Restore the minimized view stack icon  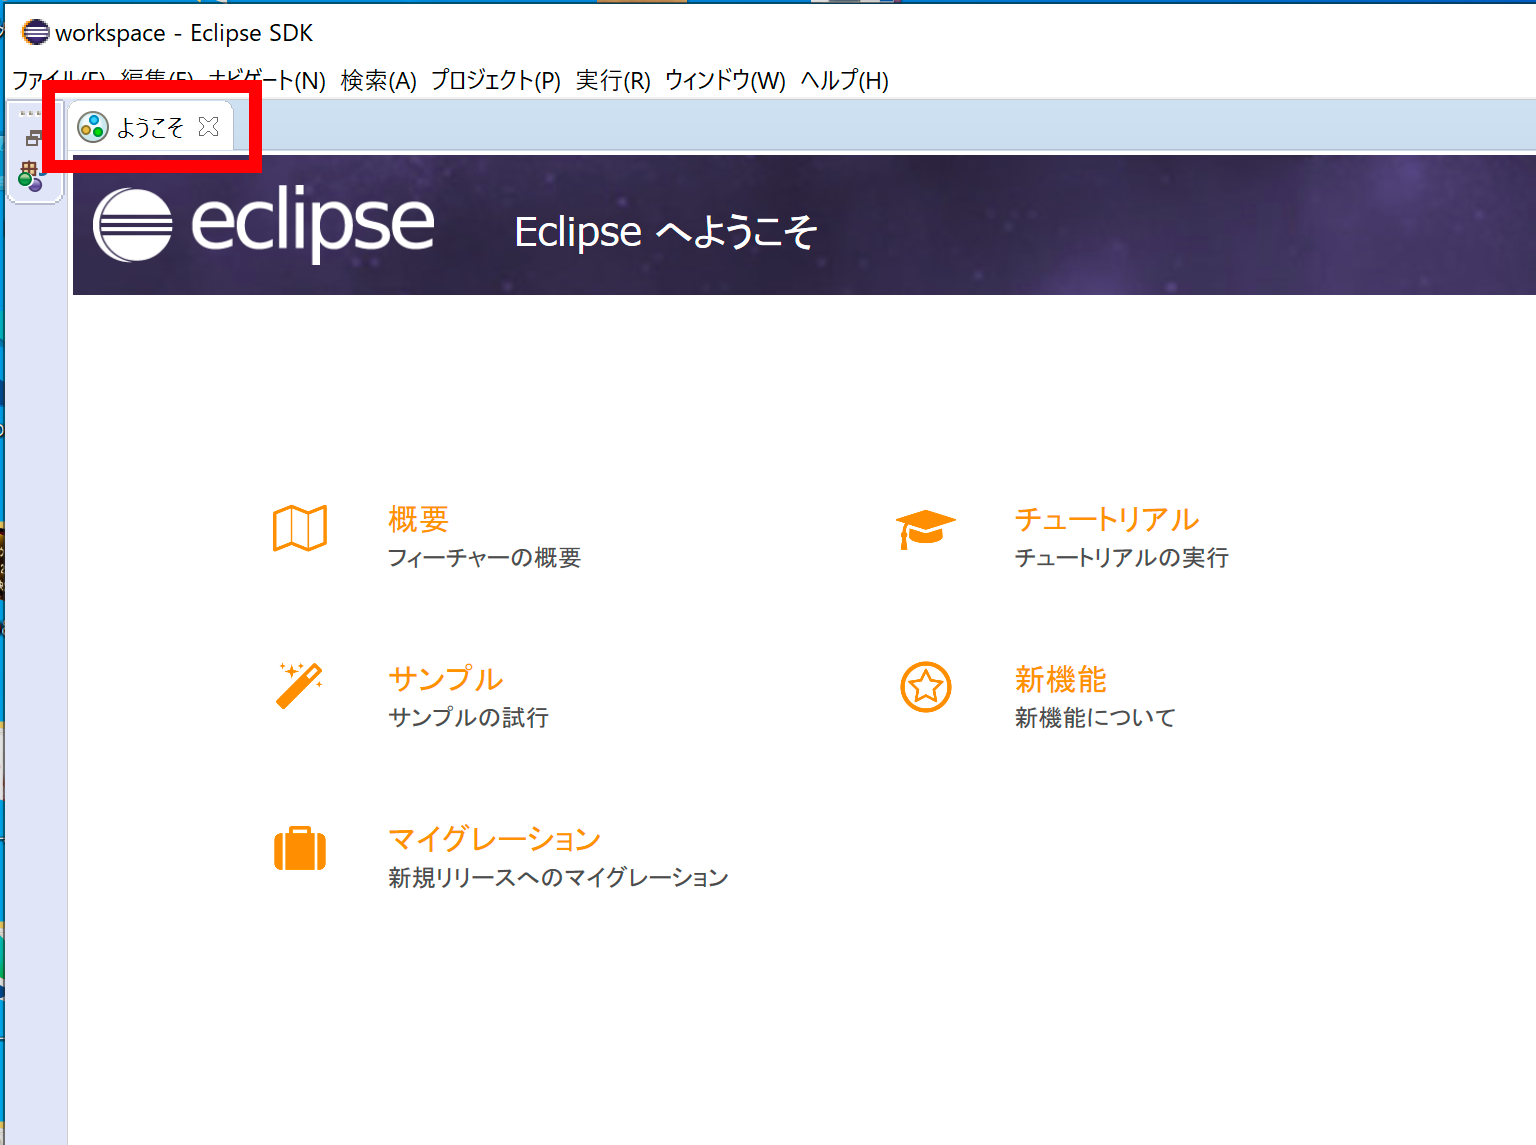(33, 138)
